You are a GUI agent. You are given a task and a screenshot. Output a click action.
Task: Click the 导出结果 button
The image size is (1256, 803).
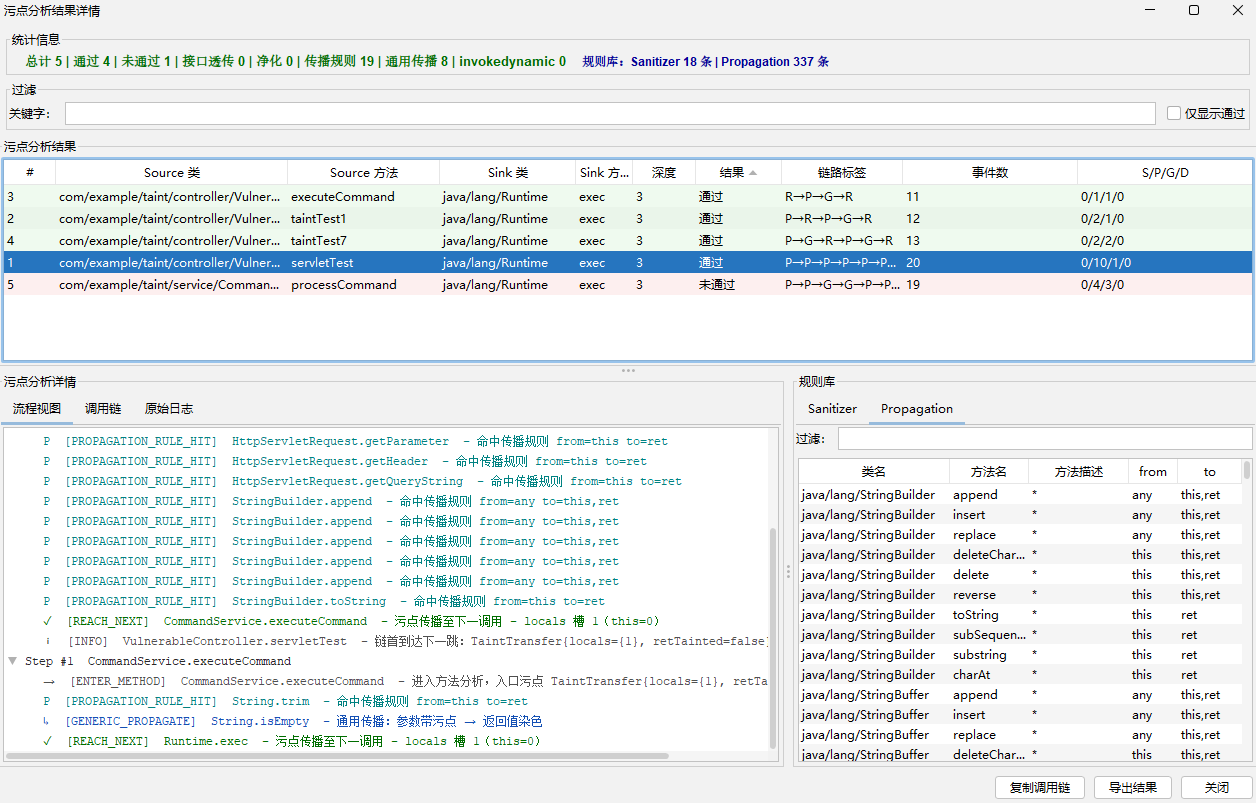click(1132, 787)
